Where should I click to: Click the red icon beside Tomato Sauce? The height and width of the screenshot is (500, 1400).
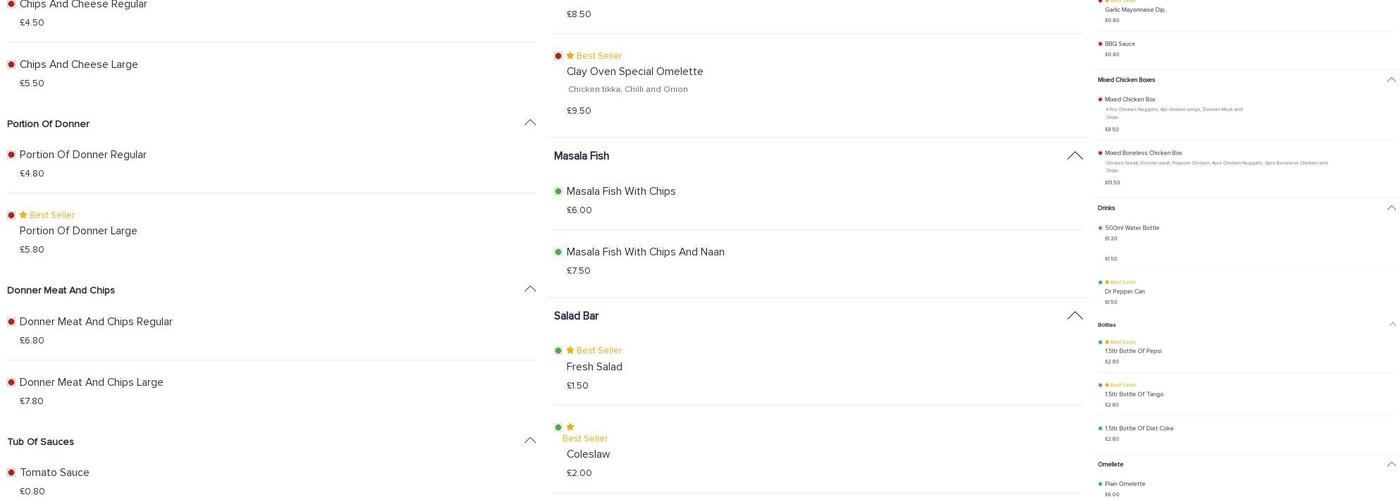pyautogui.click(x=11, y=473)
